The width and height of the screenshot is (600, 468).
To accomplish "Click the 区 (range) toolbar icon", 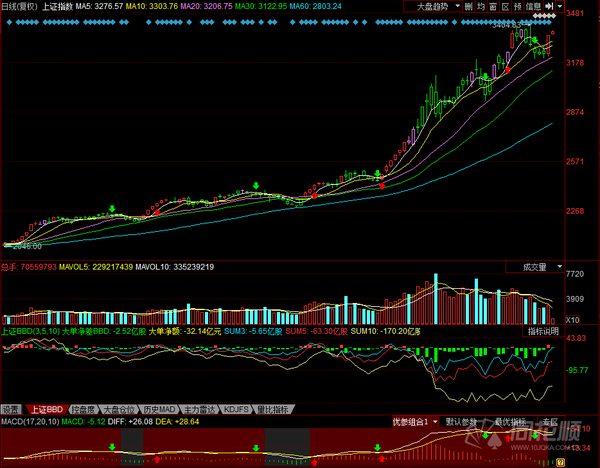I will (x=506, y=6).
